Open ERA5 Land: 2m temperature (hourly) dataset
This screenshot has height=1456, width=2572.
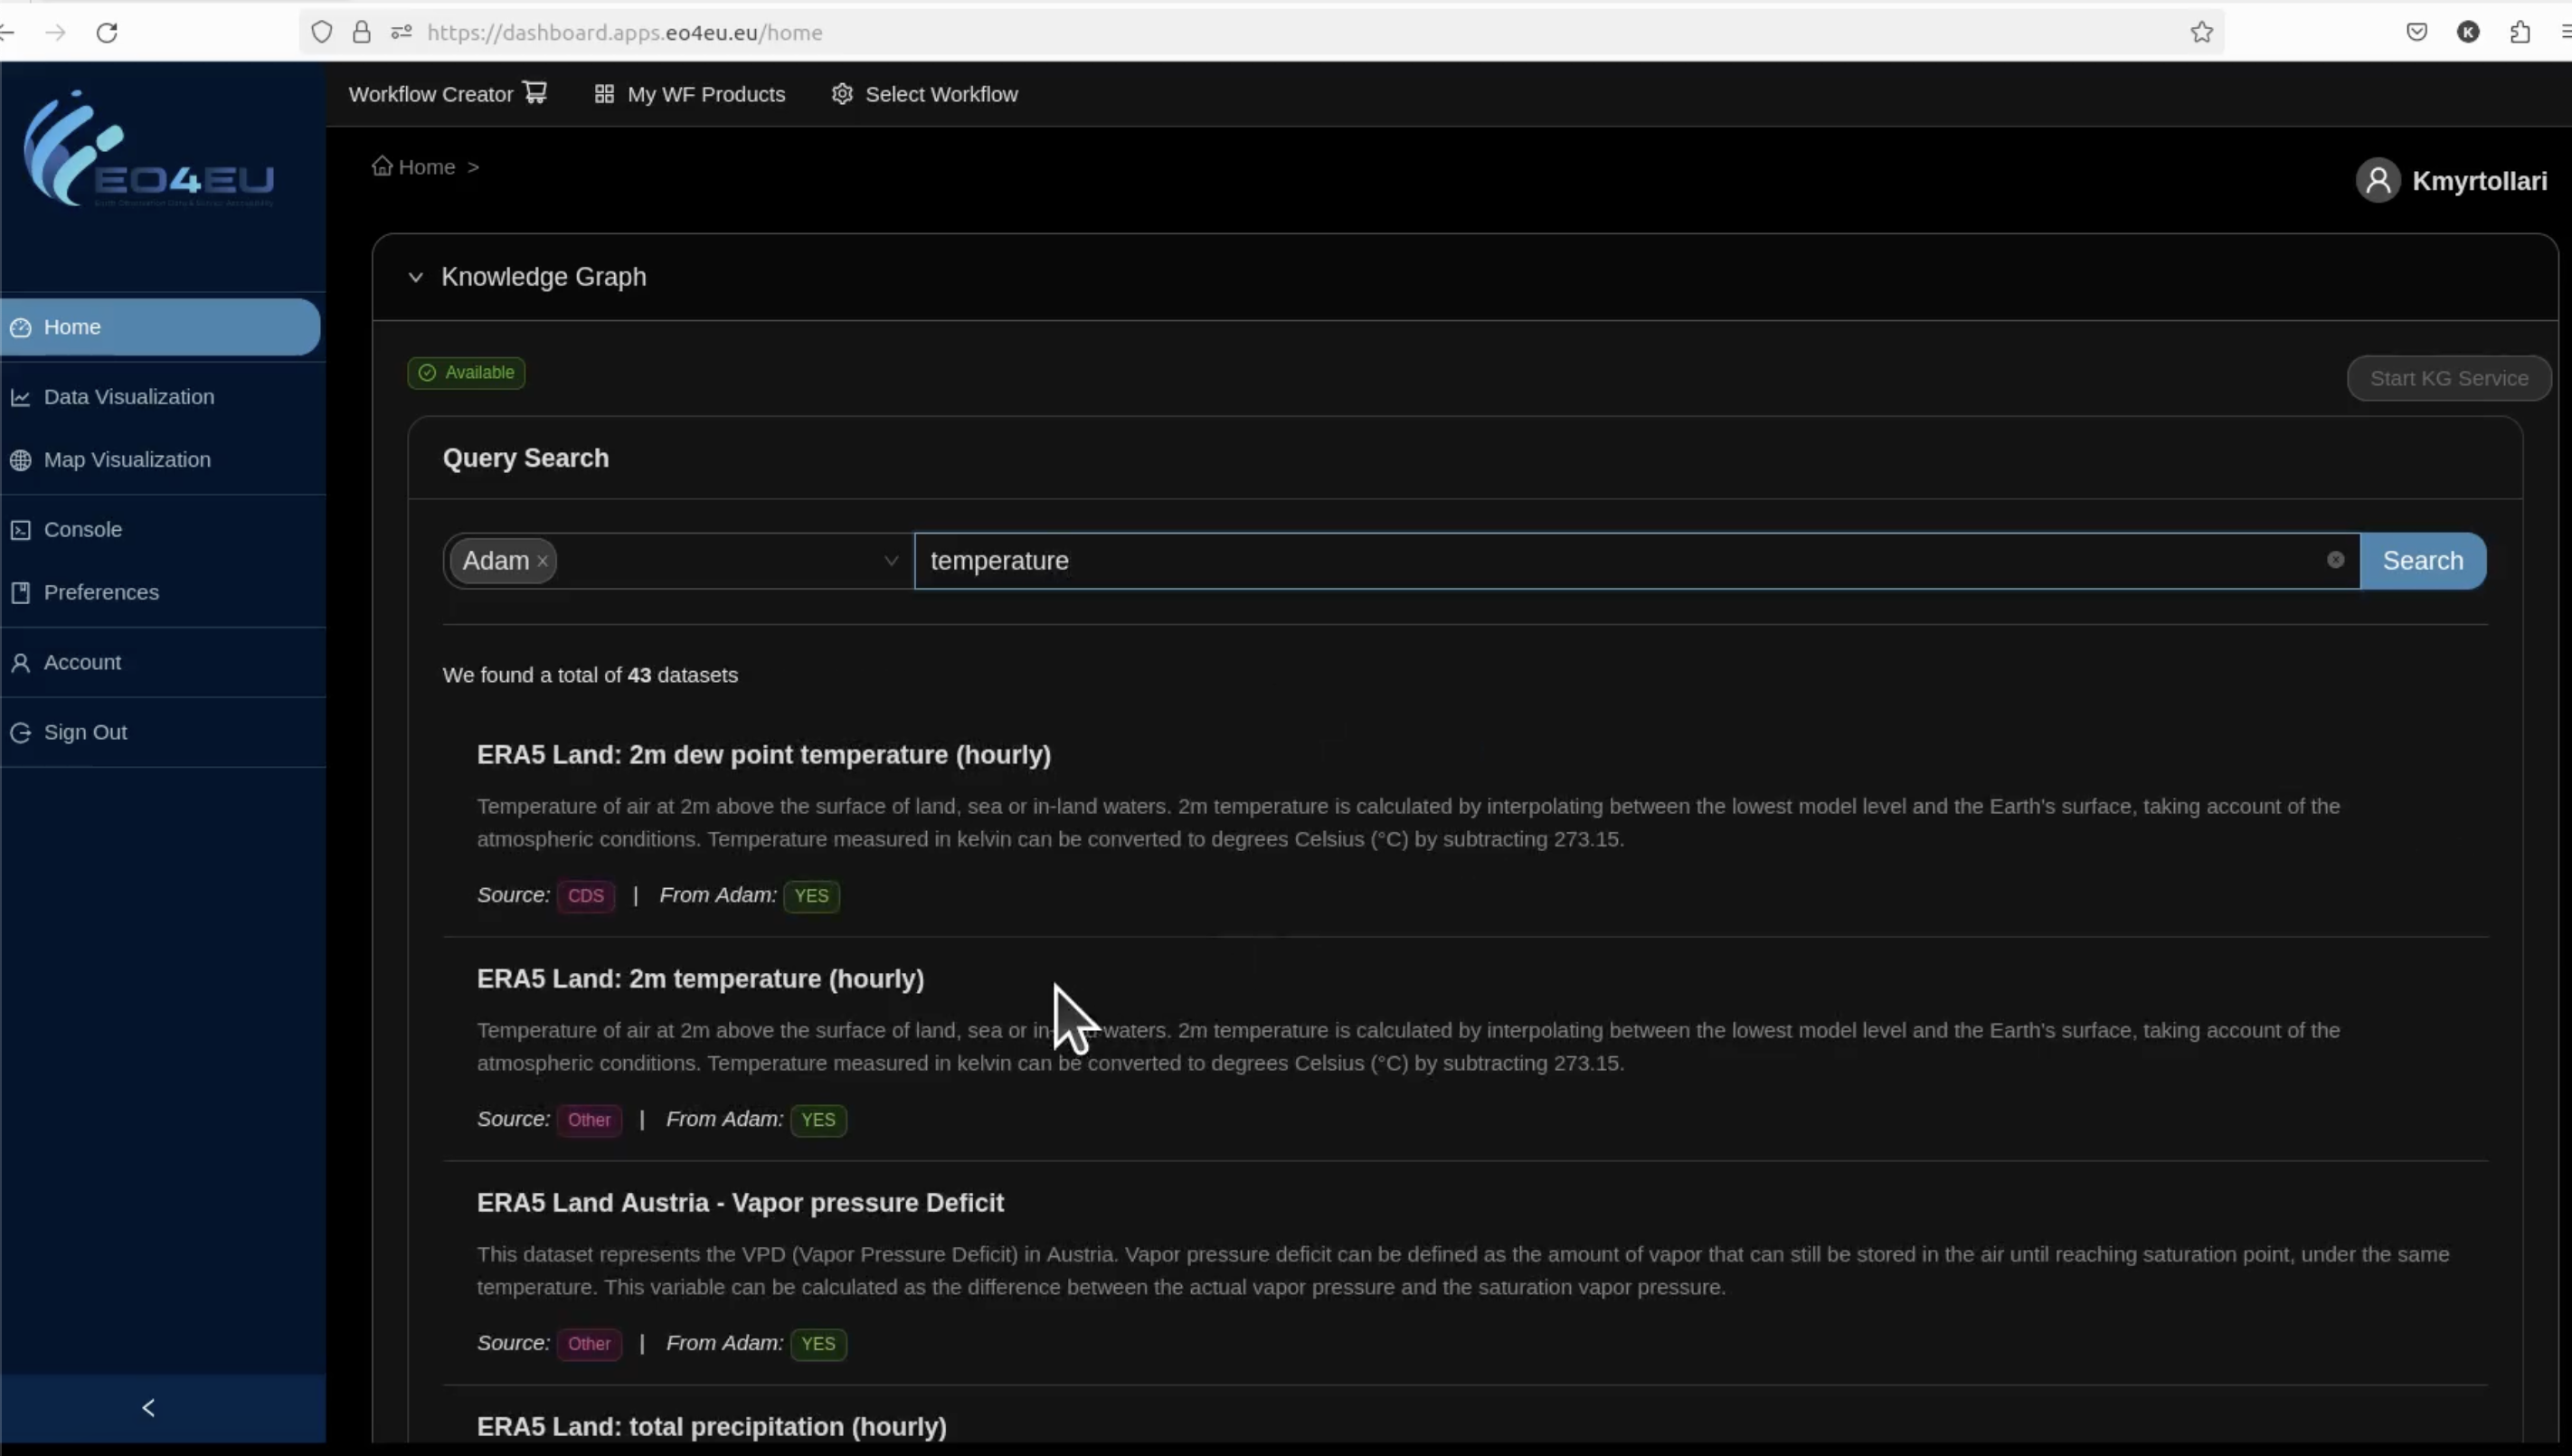point(700,979)
